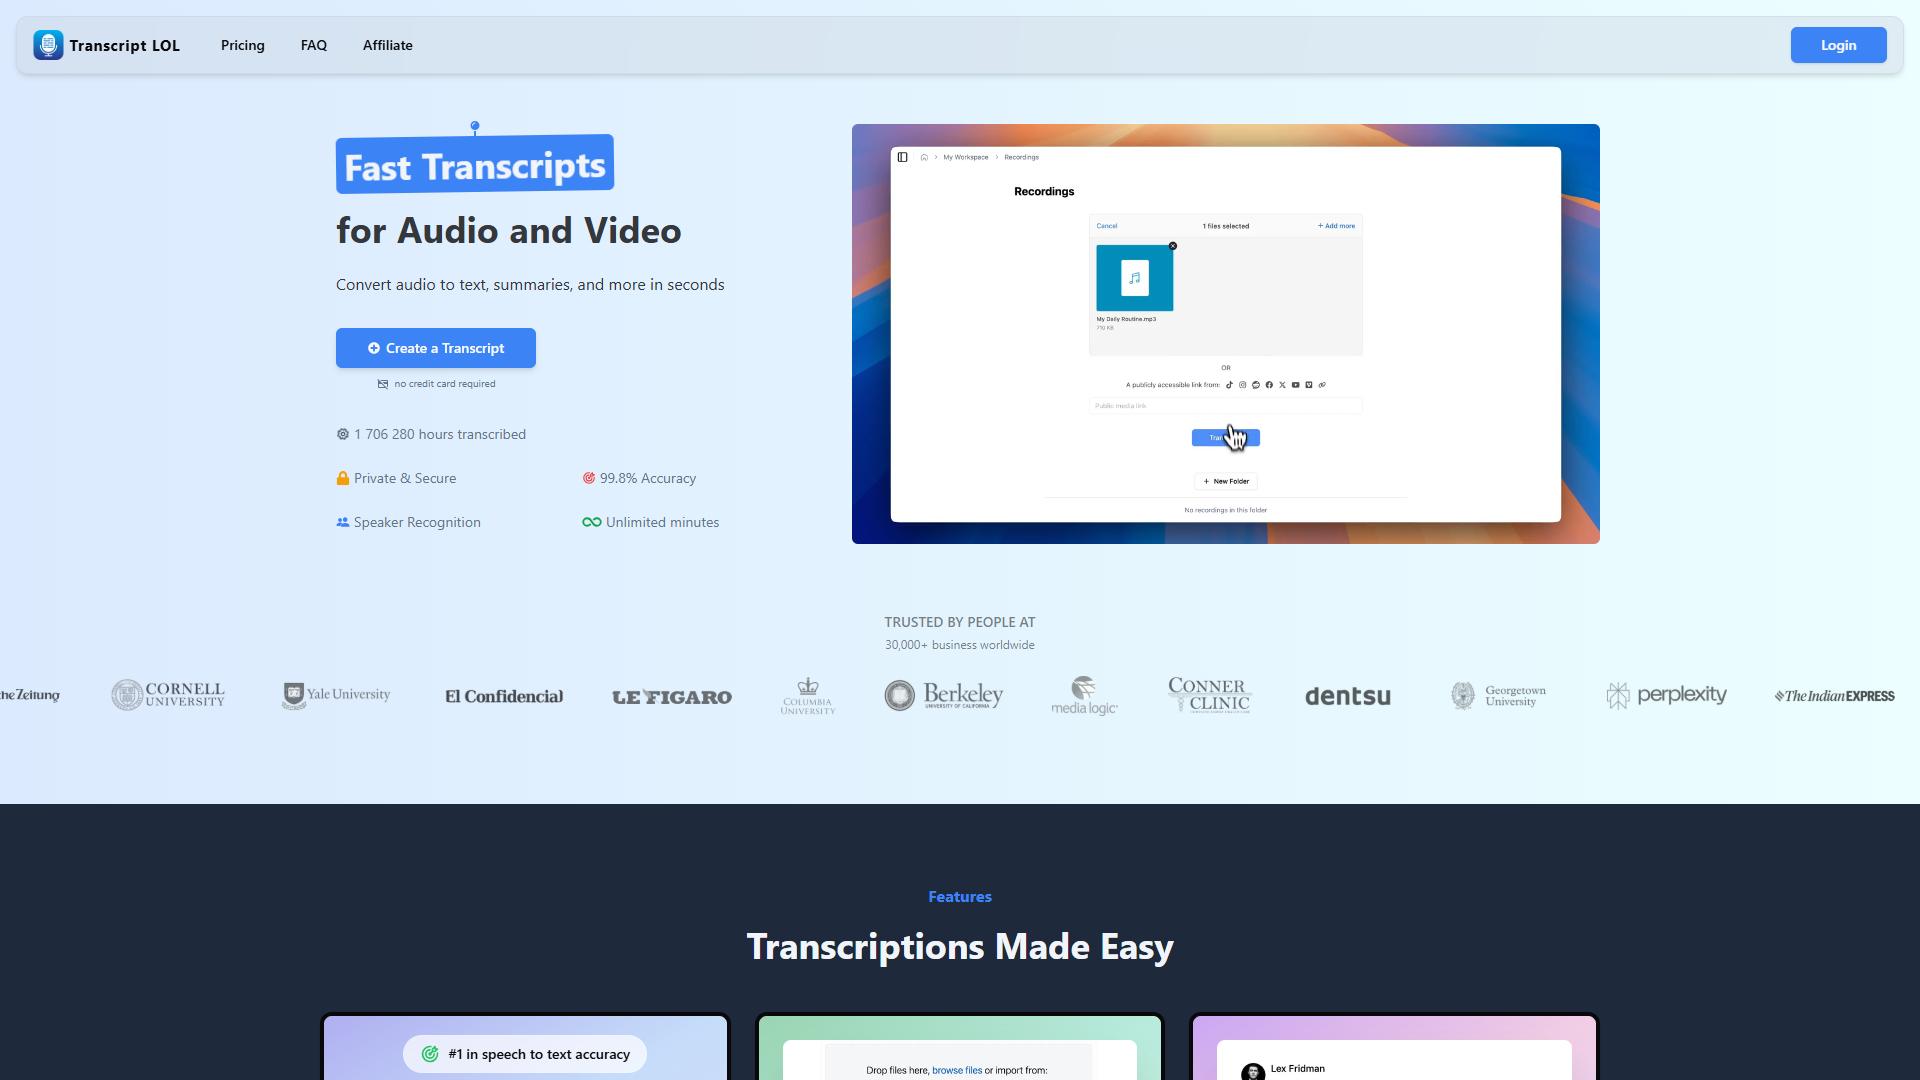This screenshot has height=1080, width=1920.
Task: Click the Login button
Action: click(x=1838, y=45)
